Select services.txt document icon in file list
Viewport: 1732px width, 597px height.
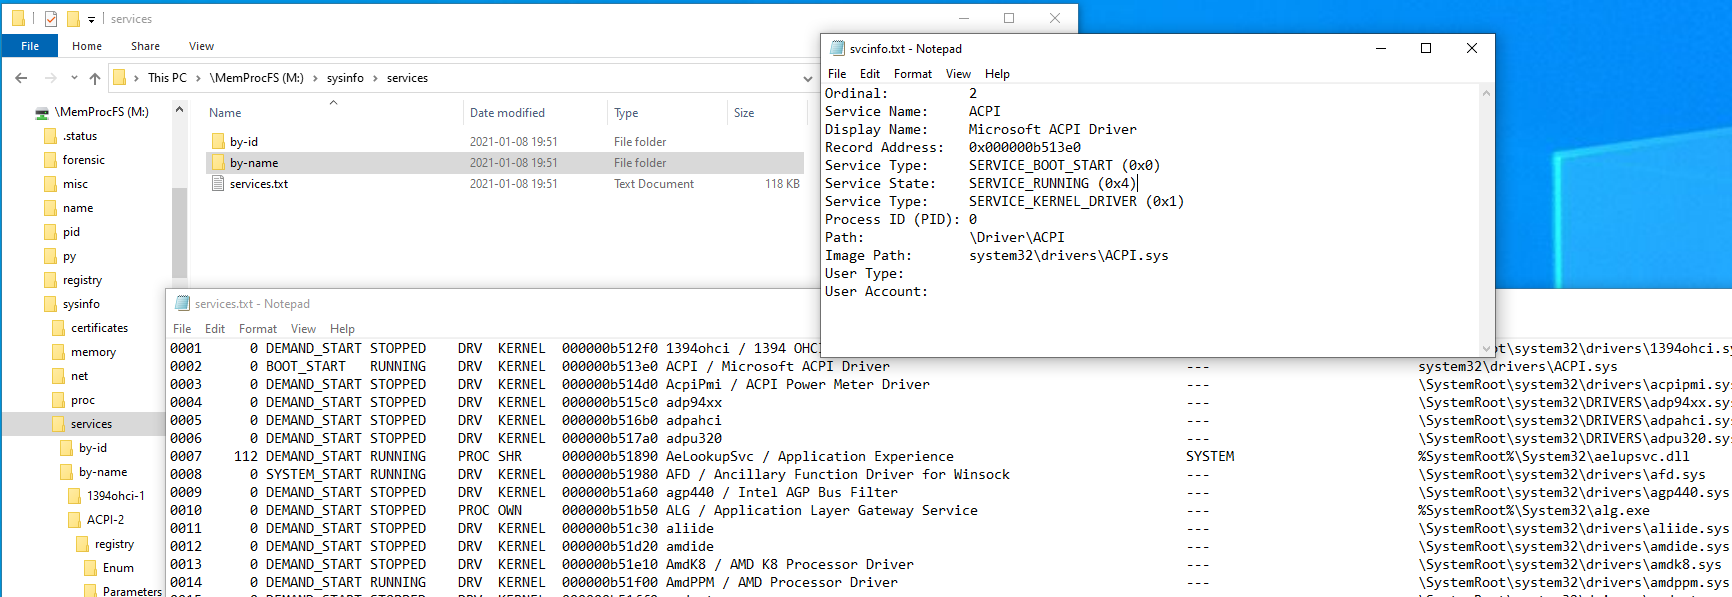219,184
